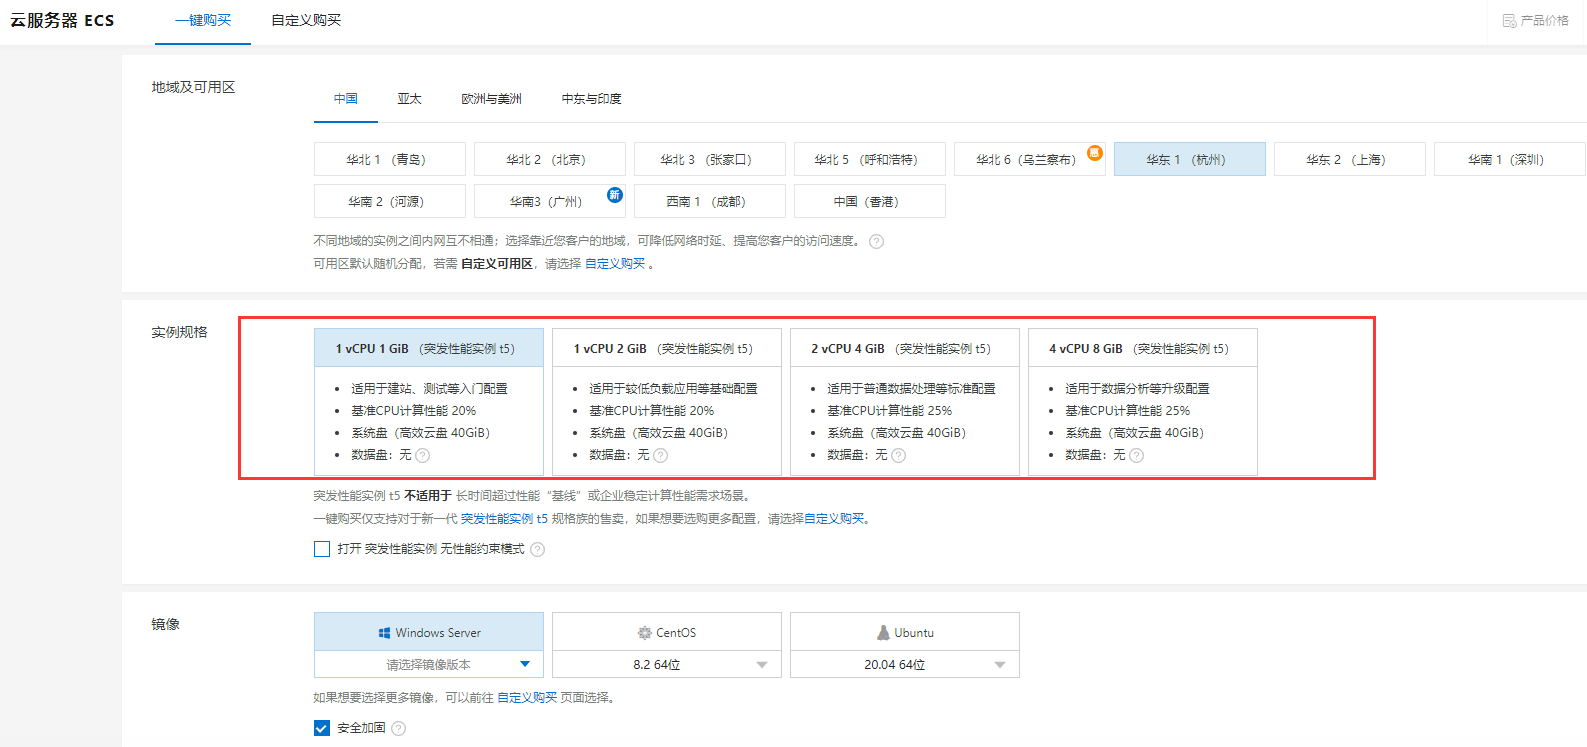Open the 产品价格 link

(x=1536, y=20)
